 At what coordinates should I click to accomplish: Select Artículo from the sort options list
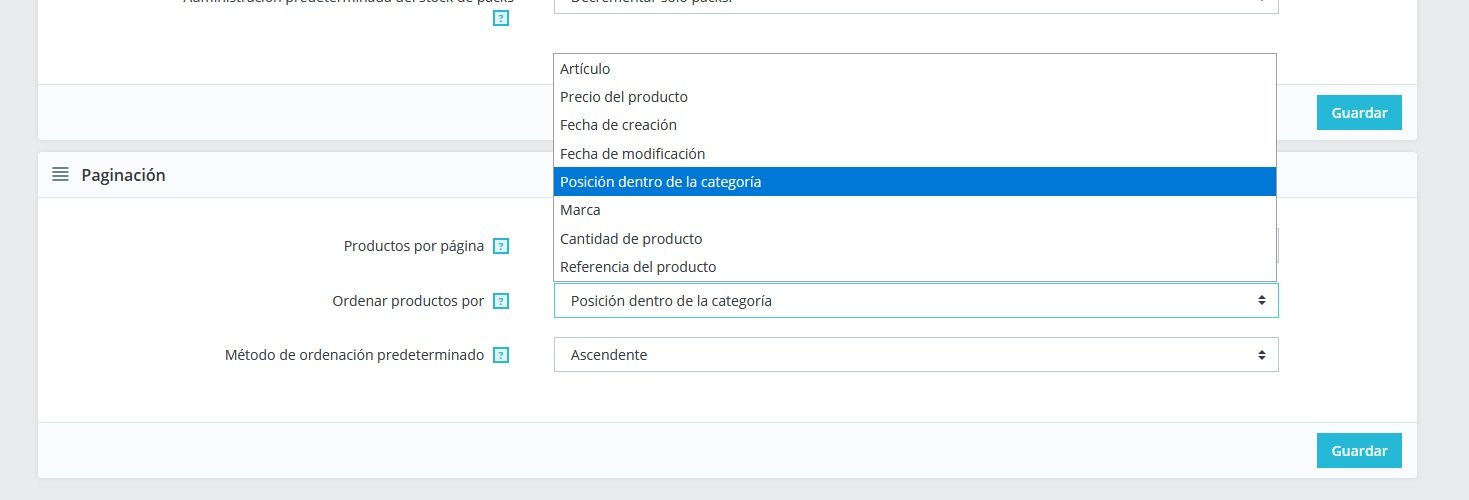coord(585,69)
